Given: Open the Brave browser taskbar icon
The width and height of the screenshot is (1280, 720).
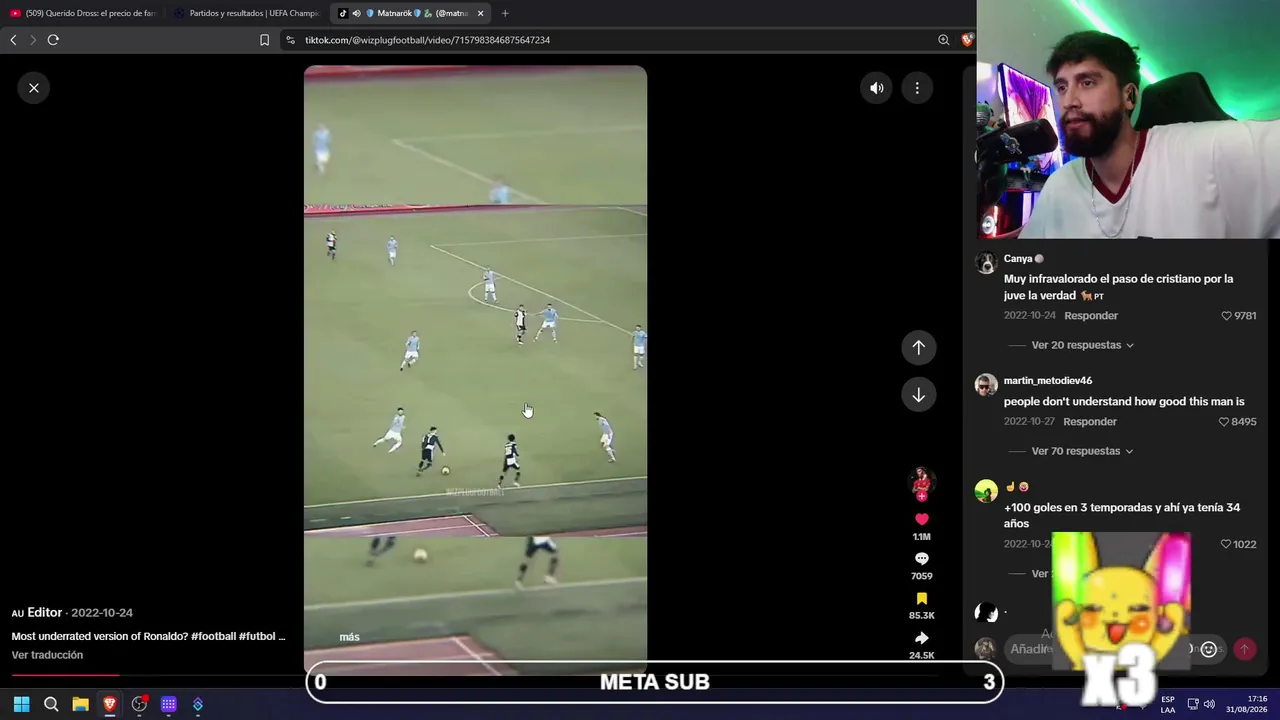Looking at the screenshot, I should click(110, 704).
